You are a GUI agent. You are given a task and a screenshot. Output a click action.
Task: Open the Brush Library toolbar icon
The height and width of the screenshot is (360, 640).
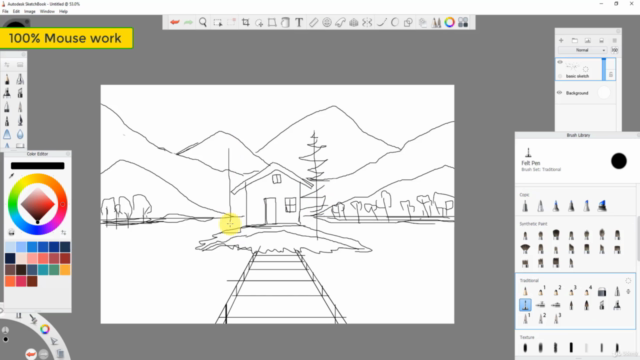436,22
